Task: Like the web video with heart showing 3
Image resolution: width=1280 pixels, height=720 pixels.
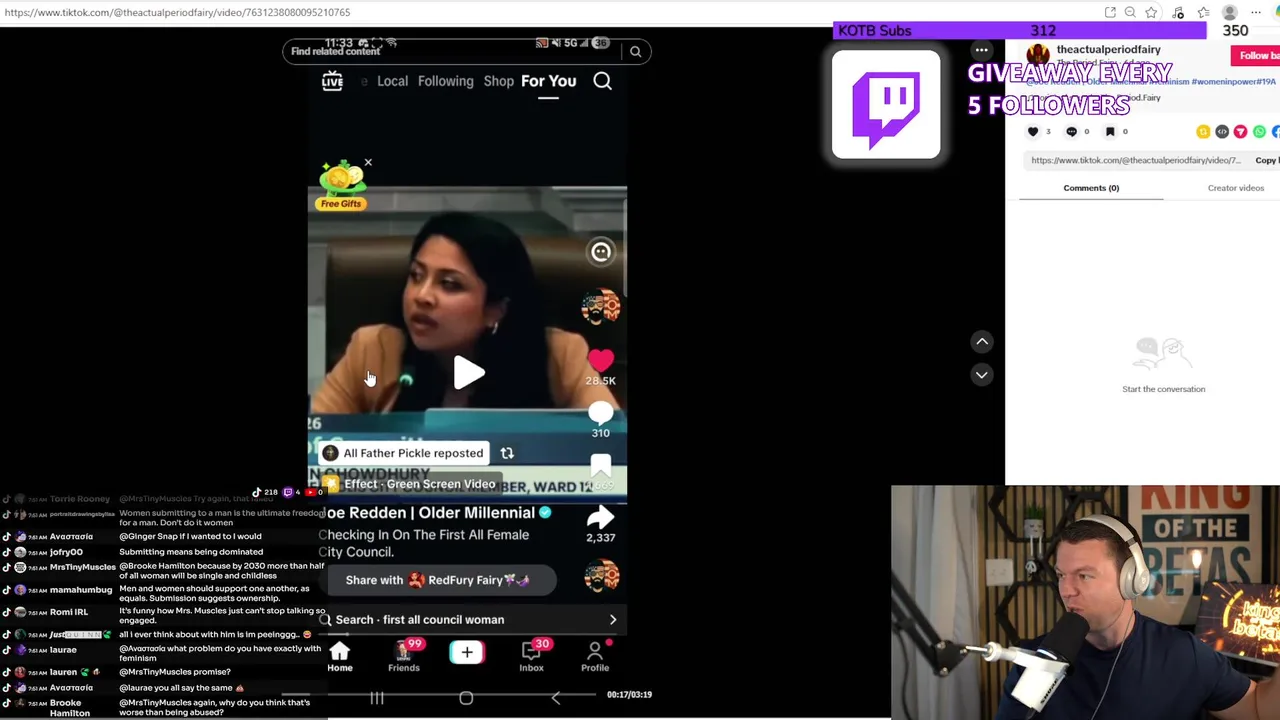Action: point(1033,132)
